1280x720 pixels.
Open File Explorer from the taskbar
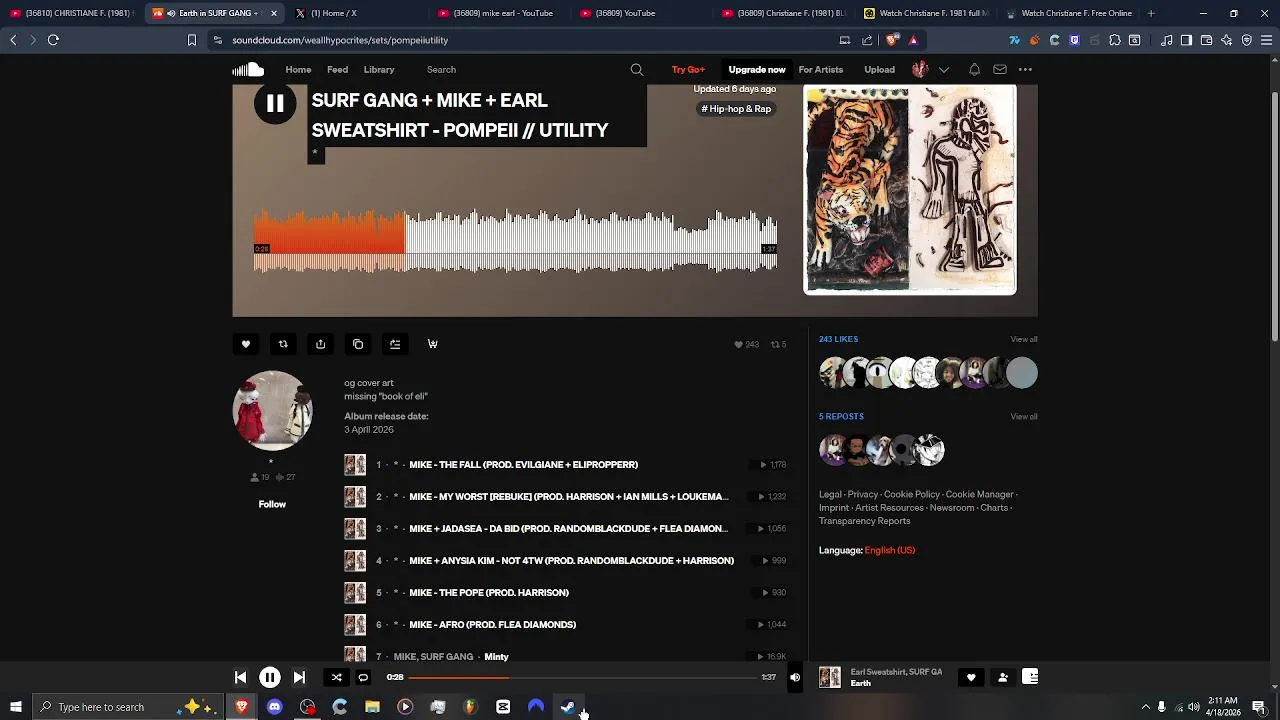click(x=372, y=707)
